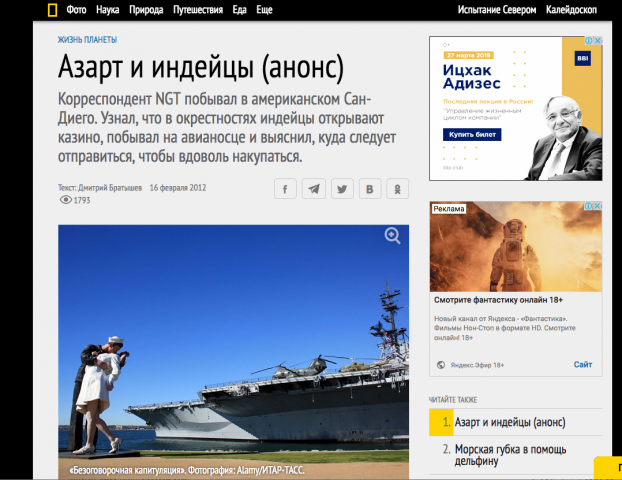Image resolution: width=622 pixels, height=480 pixels.
Task: Click the article title Азарт и индейцы
Action: click(201, 67)
